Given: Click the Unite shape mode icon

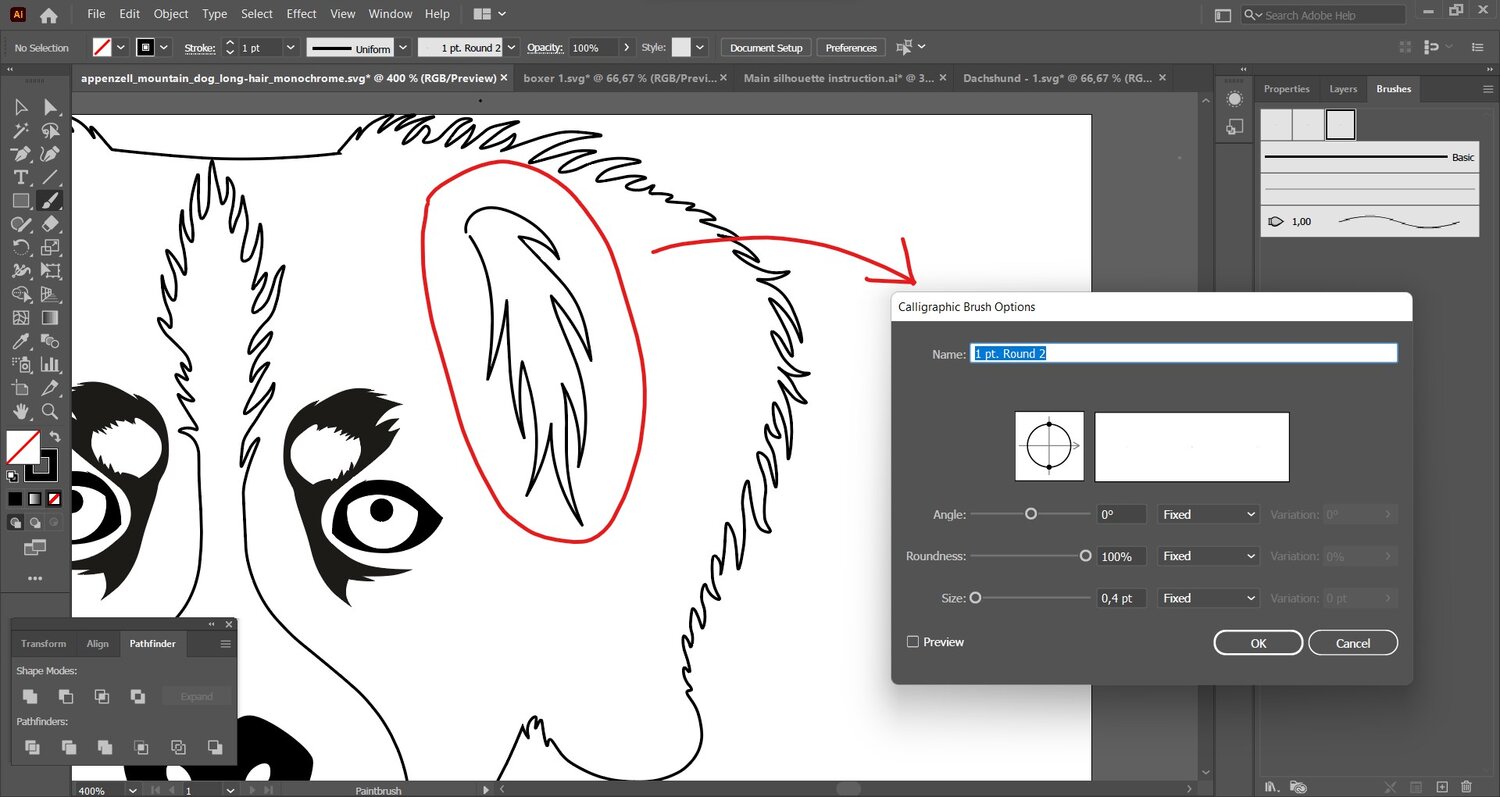Looking at the screenshot, I should pos(31,696).
